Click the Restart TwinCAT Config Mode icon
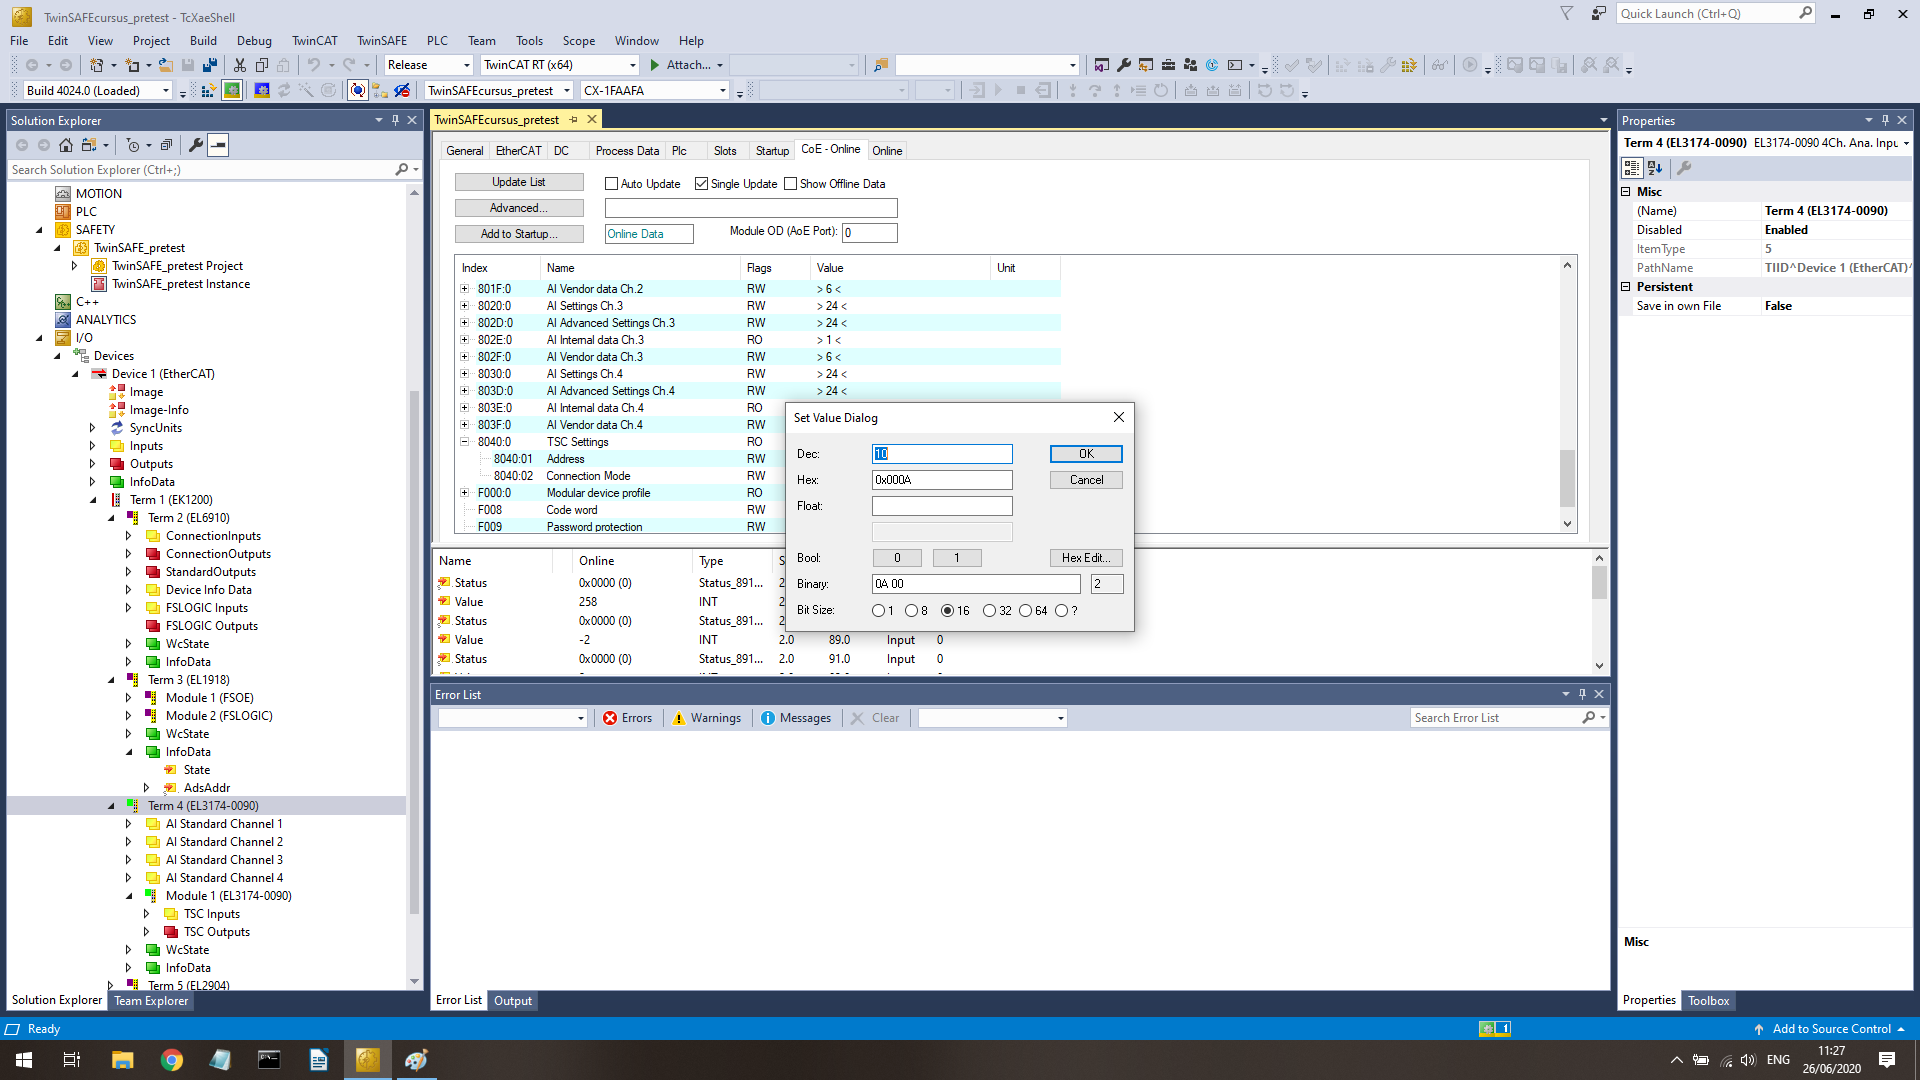The width and height of the screenshot is (1920, 1080). coord(261,91)
